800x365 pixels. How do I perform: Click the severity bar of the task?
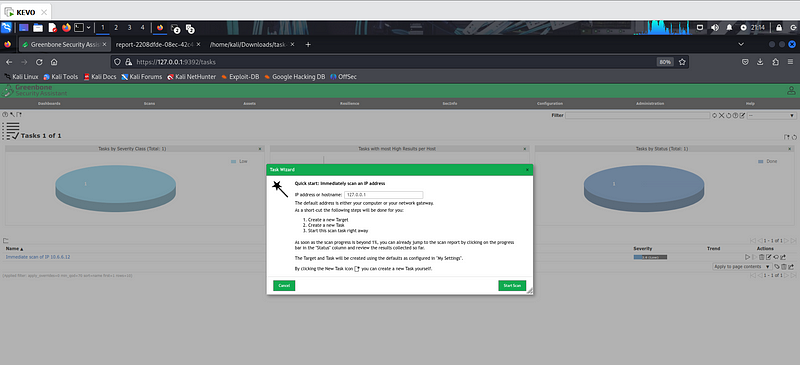(x=650, y=257)
